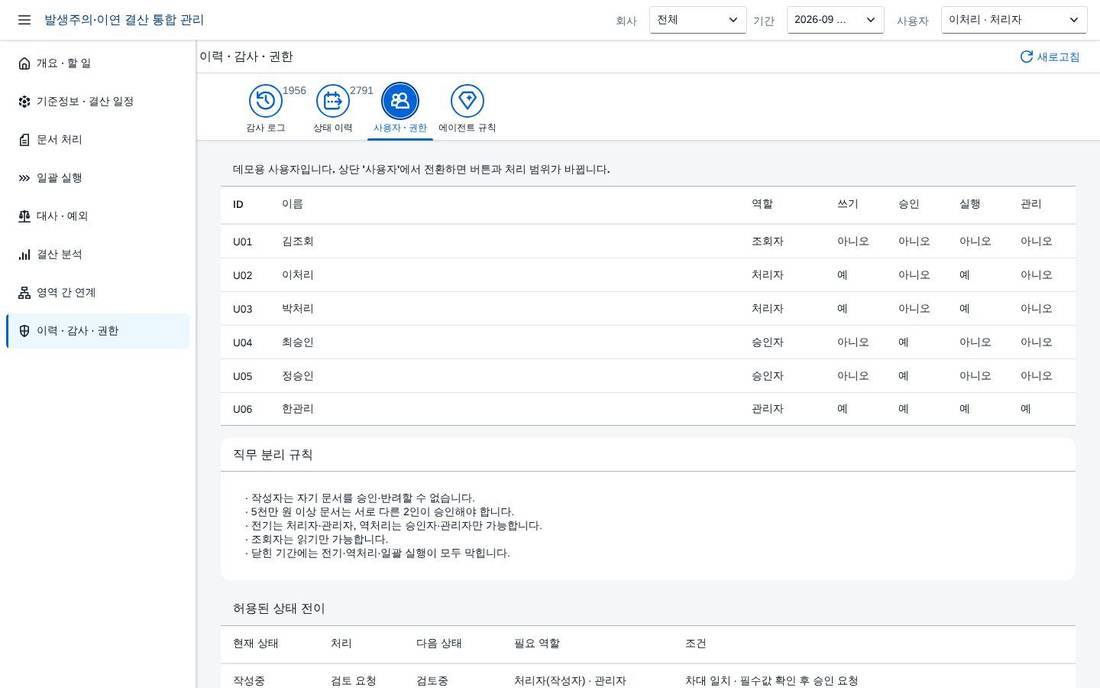Click the gear icon for 기준정보 · 결산 일정
Image resolution: width=1100 pixels, height=688 pixels.
coord(24,102)
